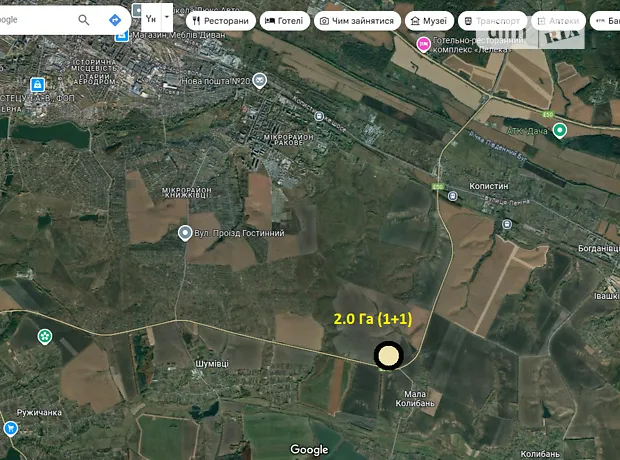Click the Копистин village label
This screenshot has height=460, width=620.
pyautogui.click(x=489, y=186)
